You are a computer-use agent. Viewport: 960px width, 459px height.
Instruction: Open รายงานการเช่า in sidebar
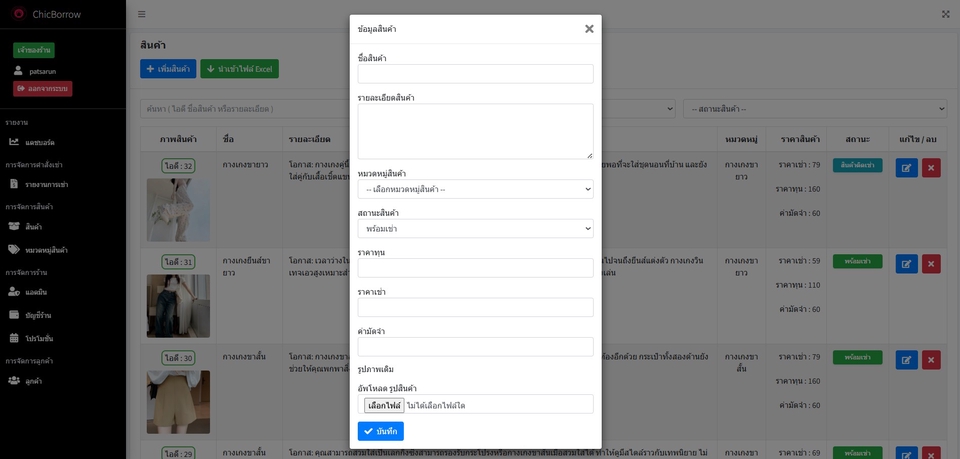tap(47, 184)
